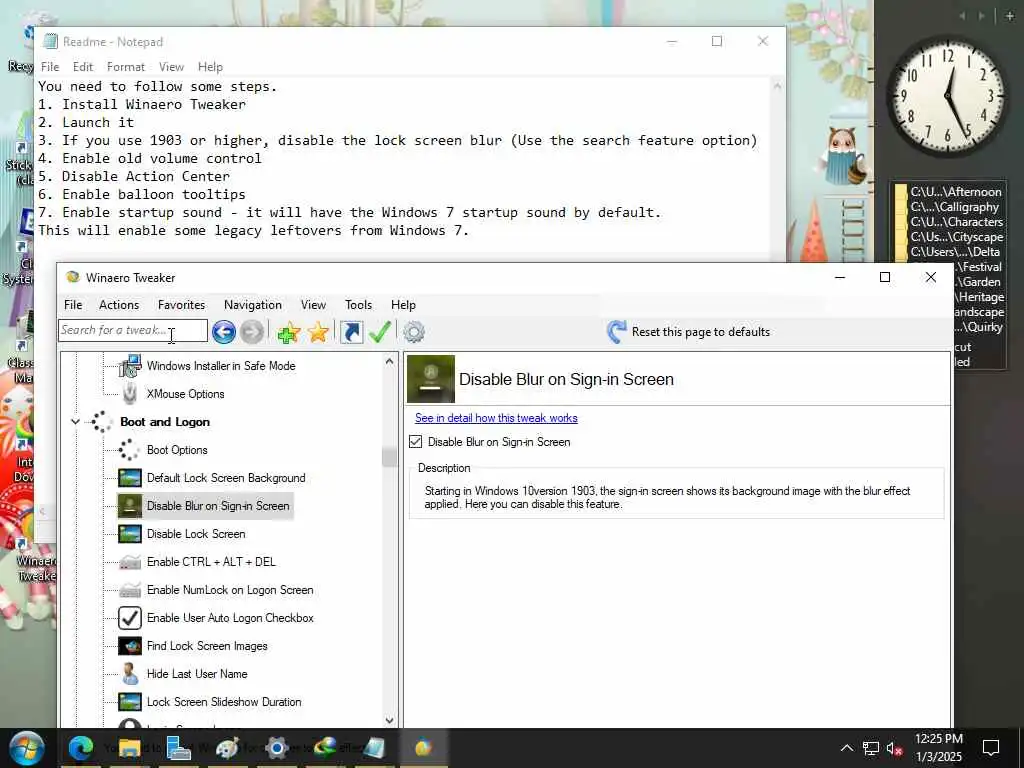Image resolution: width=1024 pixels, height=768 pixels.
Task: Open the Notepad Help menu
Action: tap(210, 67)
